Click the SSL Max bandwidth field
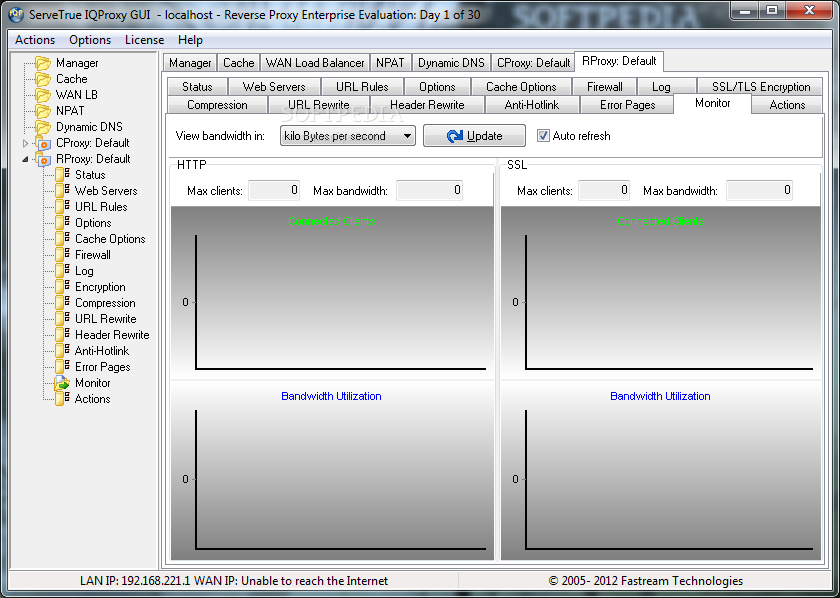This screenshot has height=598, width=840. [759, 190]
